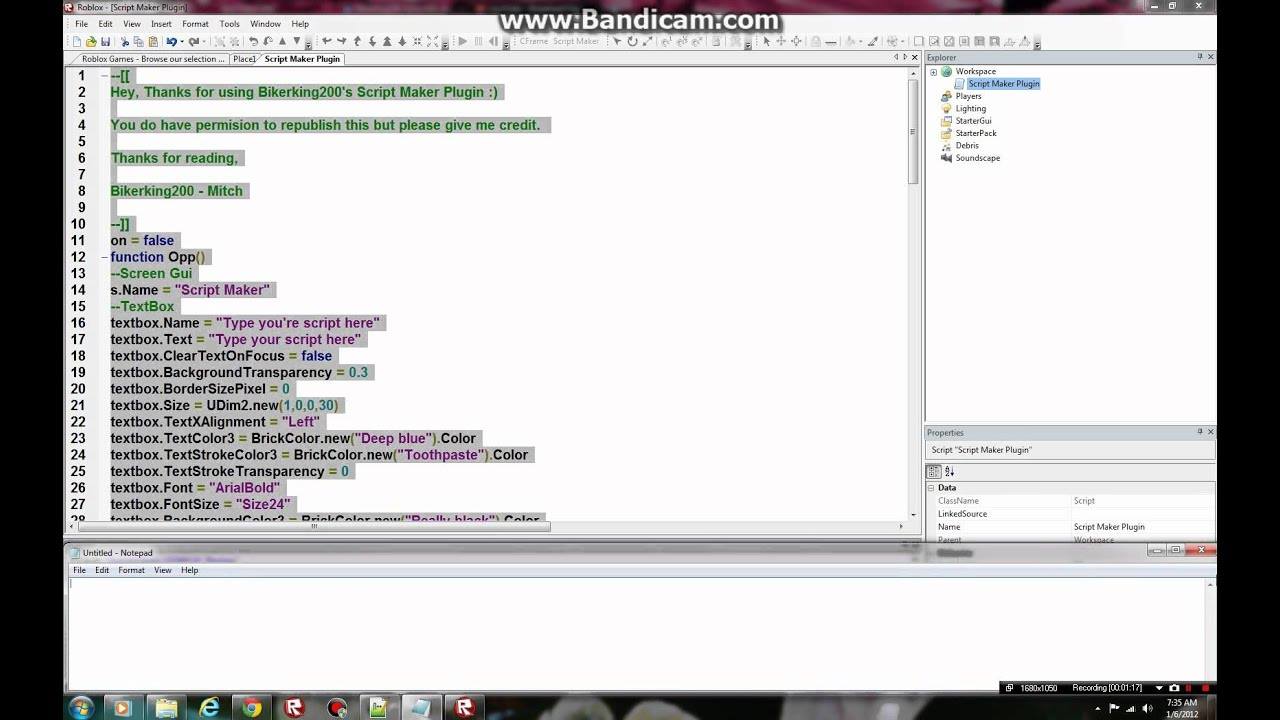Click the Play triangle in the Roblox toolbar
The height and width of the screenshot is (720, 1280).
462,42
